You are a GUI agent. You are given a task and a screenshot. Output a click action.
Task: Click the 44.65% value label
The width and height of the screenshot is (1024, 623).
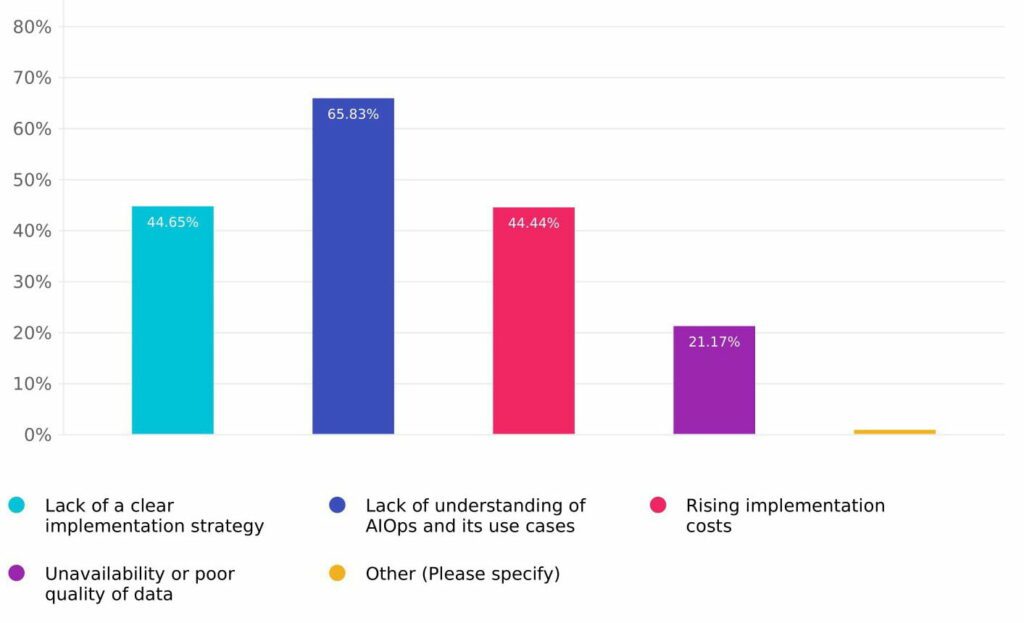173,222
